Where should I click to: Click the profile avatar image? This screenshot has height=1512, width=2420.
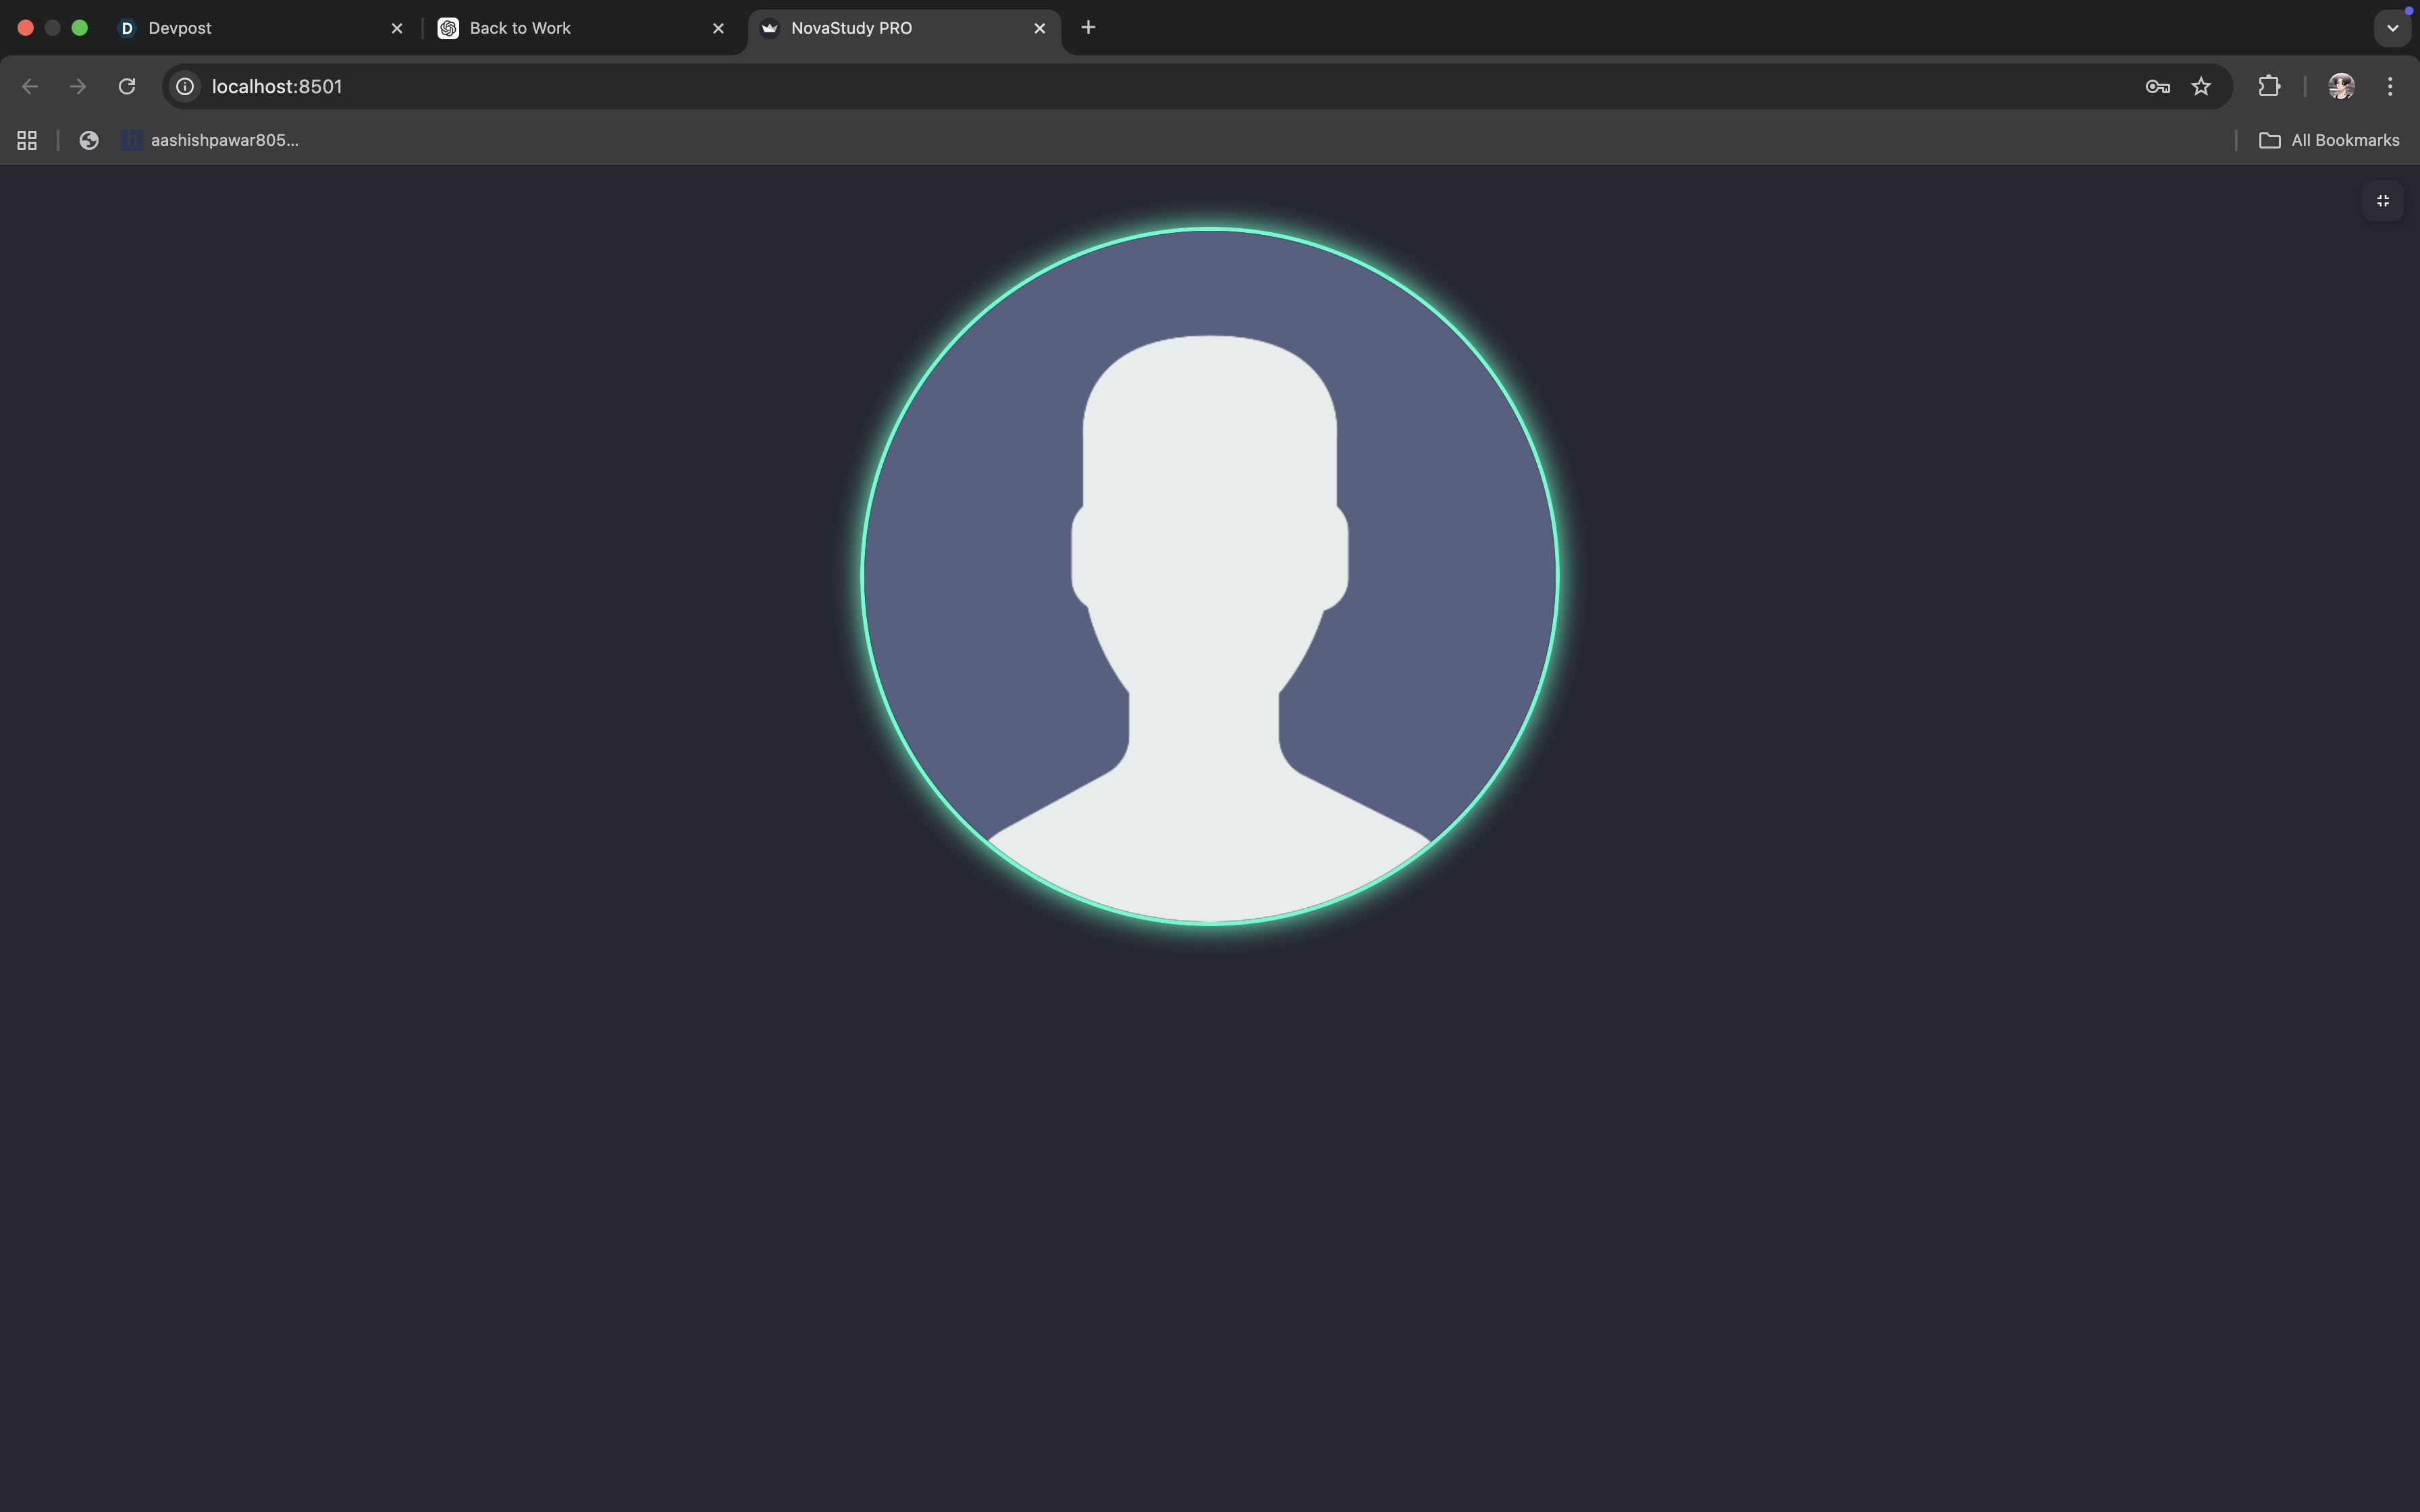[x=1209, y=577]
